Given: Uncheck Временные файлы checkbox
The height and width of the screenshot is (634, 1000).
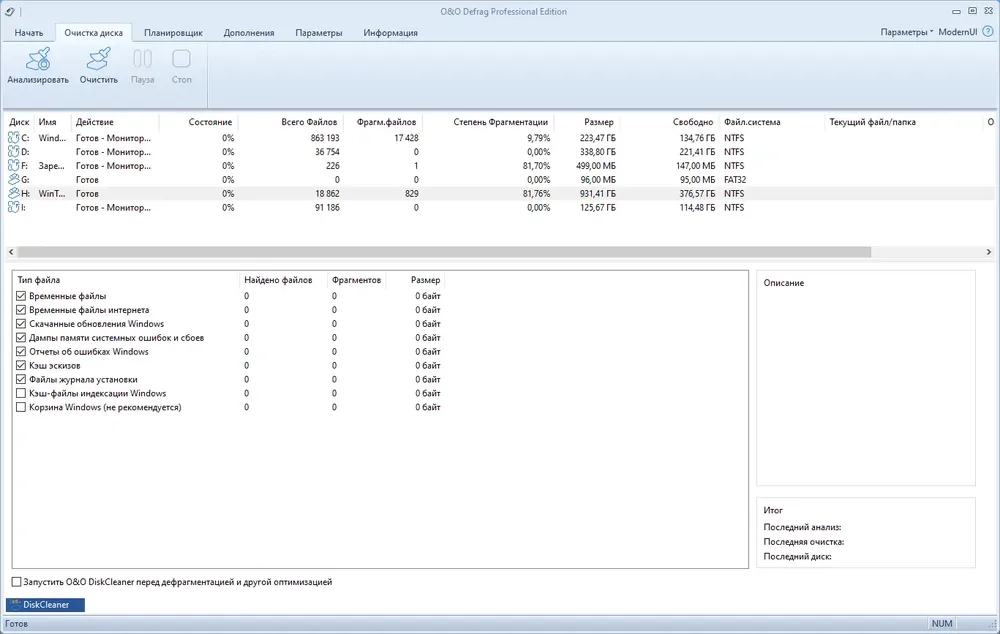Looking at the screenshot, I should (x=21, y=296).
